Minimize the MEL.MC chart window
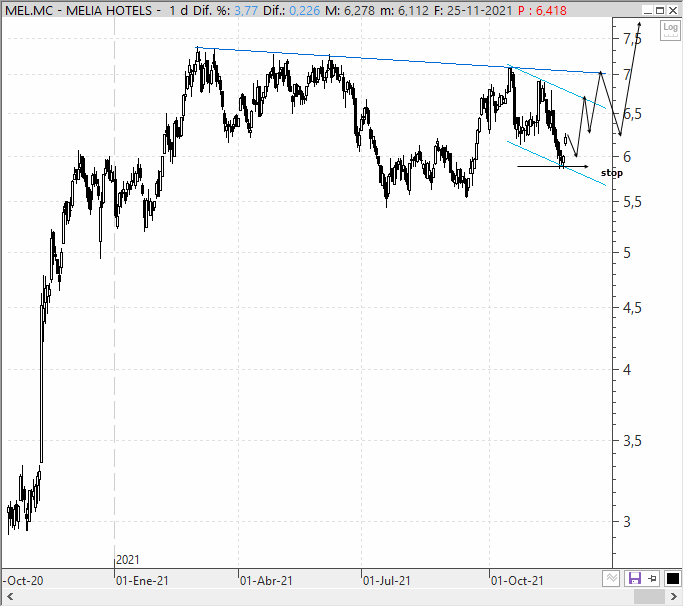684x607 pixels. [x=648, y=10]
